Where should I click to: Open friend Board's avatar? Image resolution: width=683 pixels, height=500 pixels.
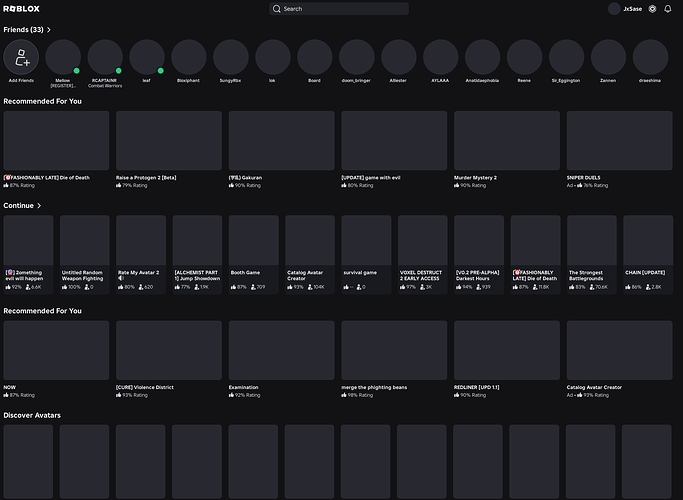pos(314,57)
